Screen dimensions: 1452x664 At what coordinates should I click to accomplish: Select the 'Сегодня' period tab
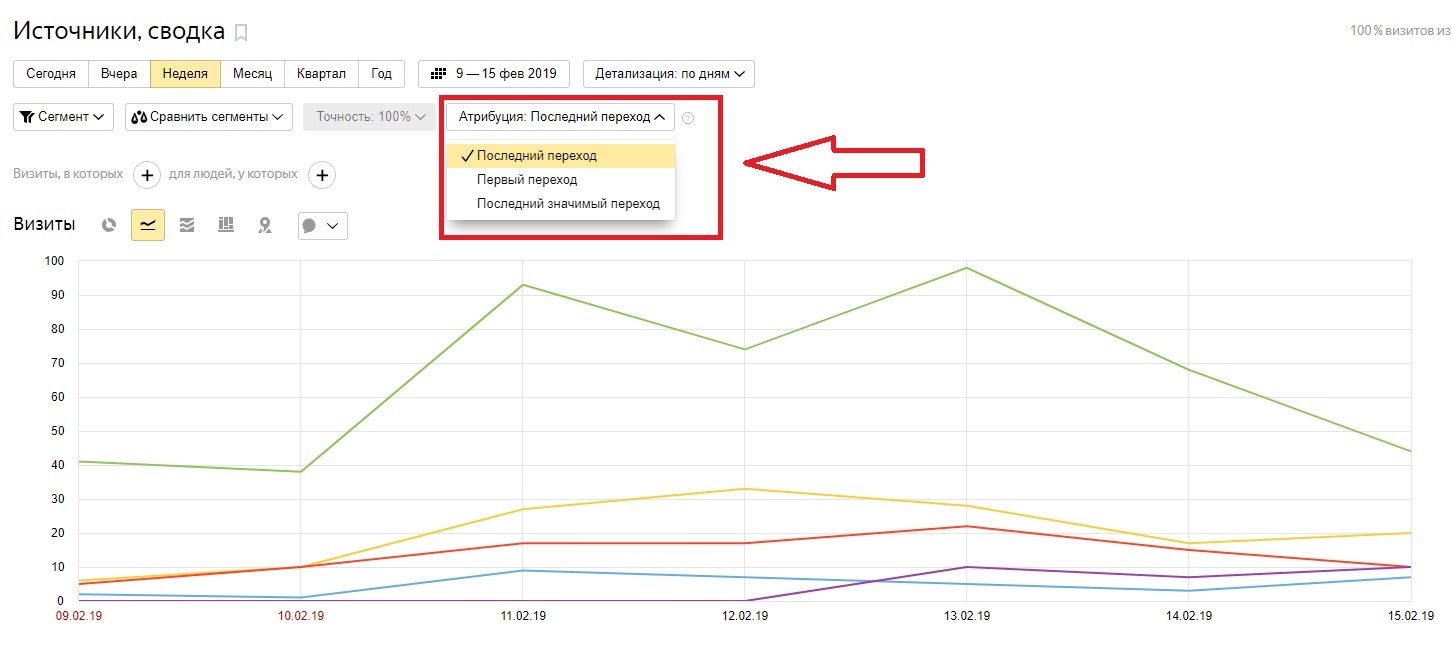pyautogui.click(x=51, y=74)
